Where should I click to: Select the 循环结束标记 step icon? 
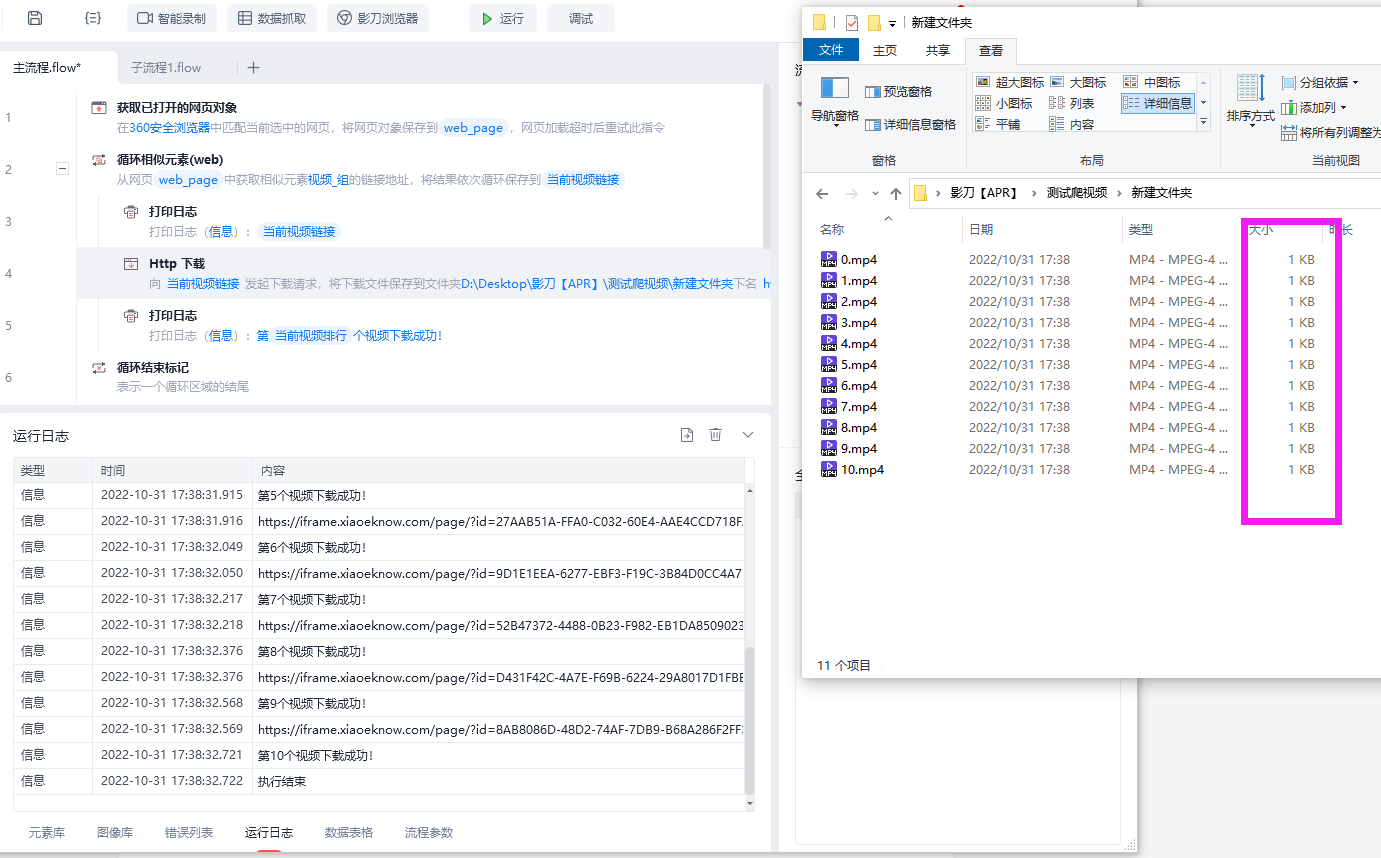[x=99, y=368]
